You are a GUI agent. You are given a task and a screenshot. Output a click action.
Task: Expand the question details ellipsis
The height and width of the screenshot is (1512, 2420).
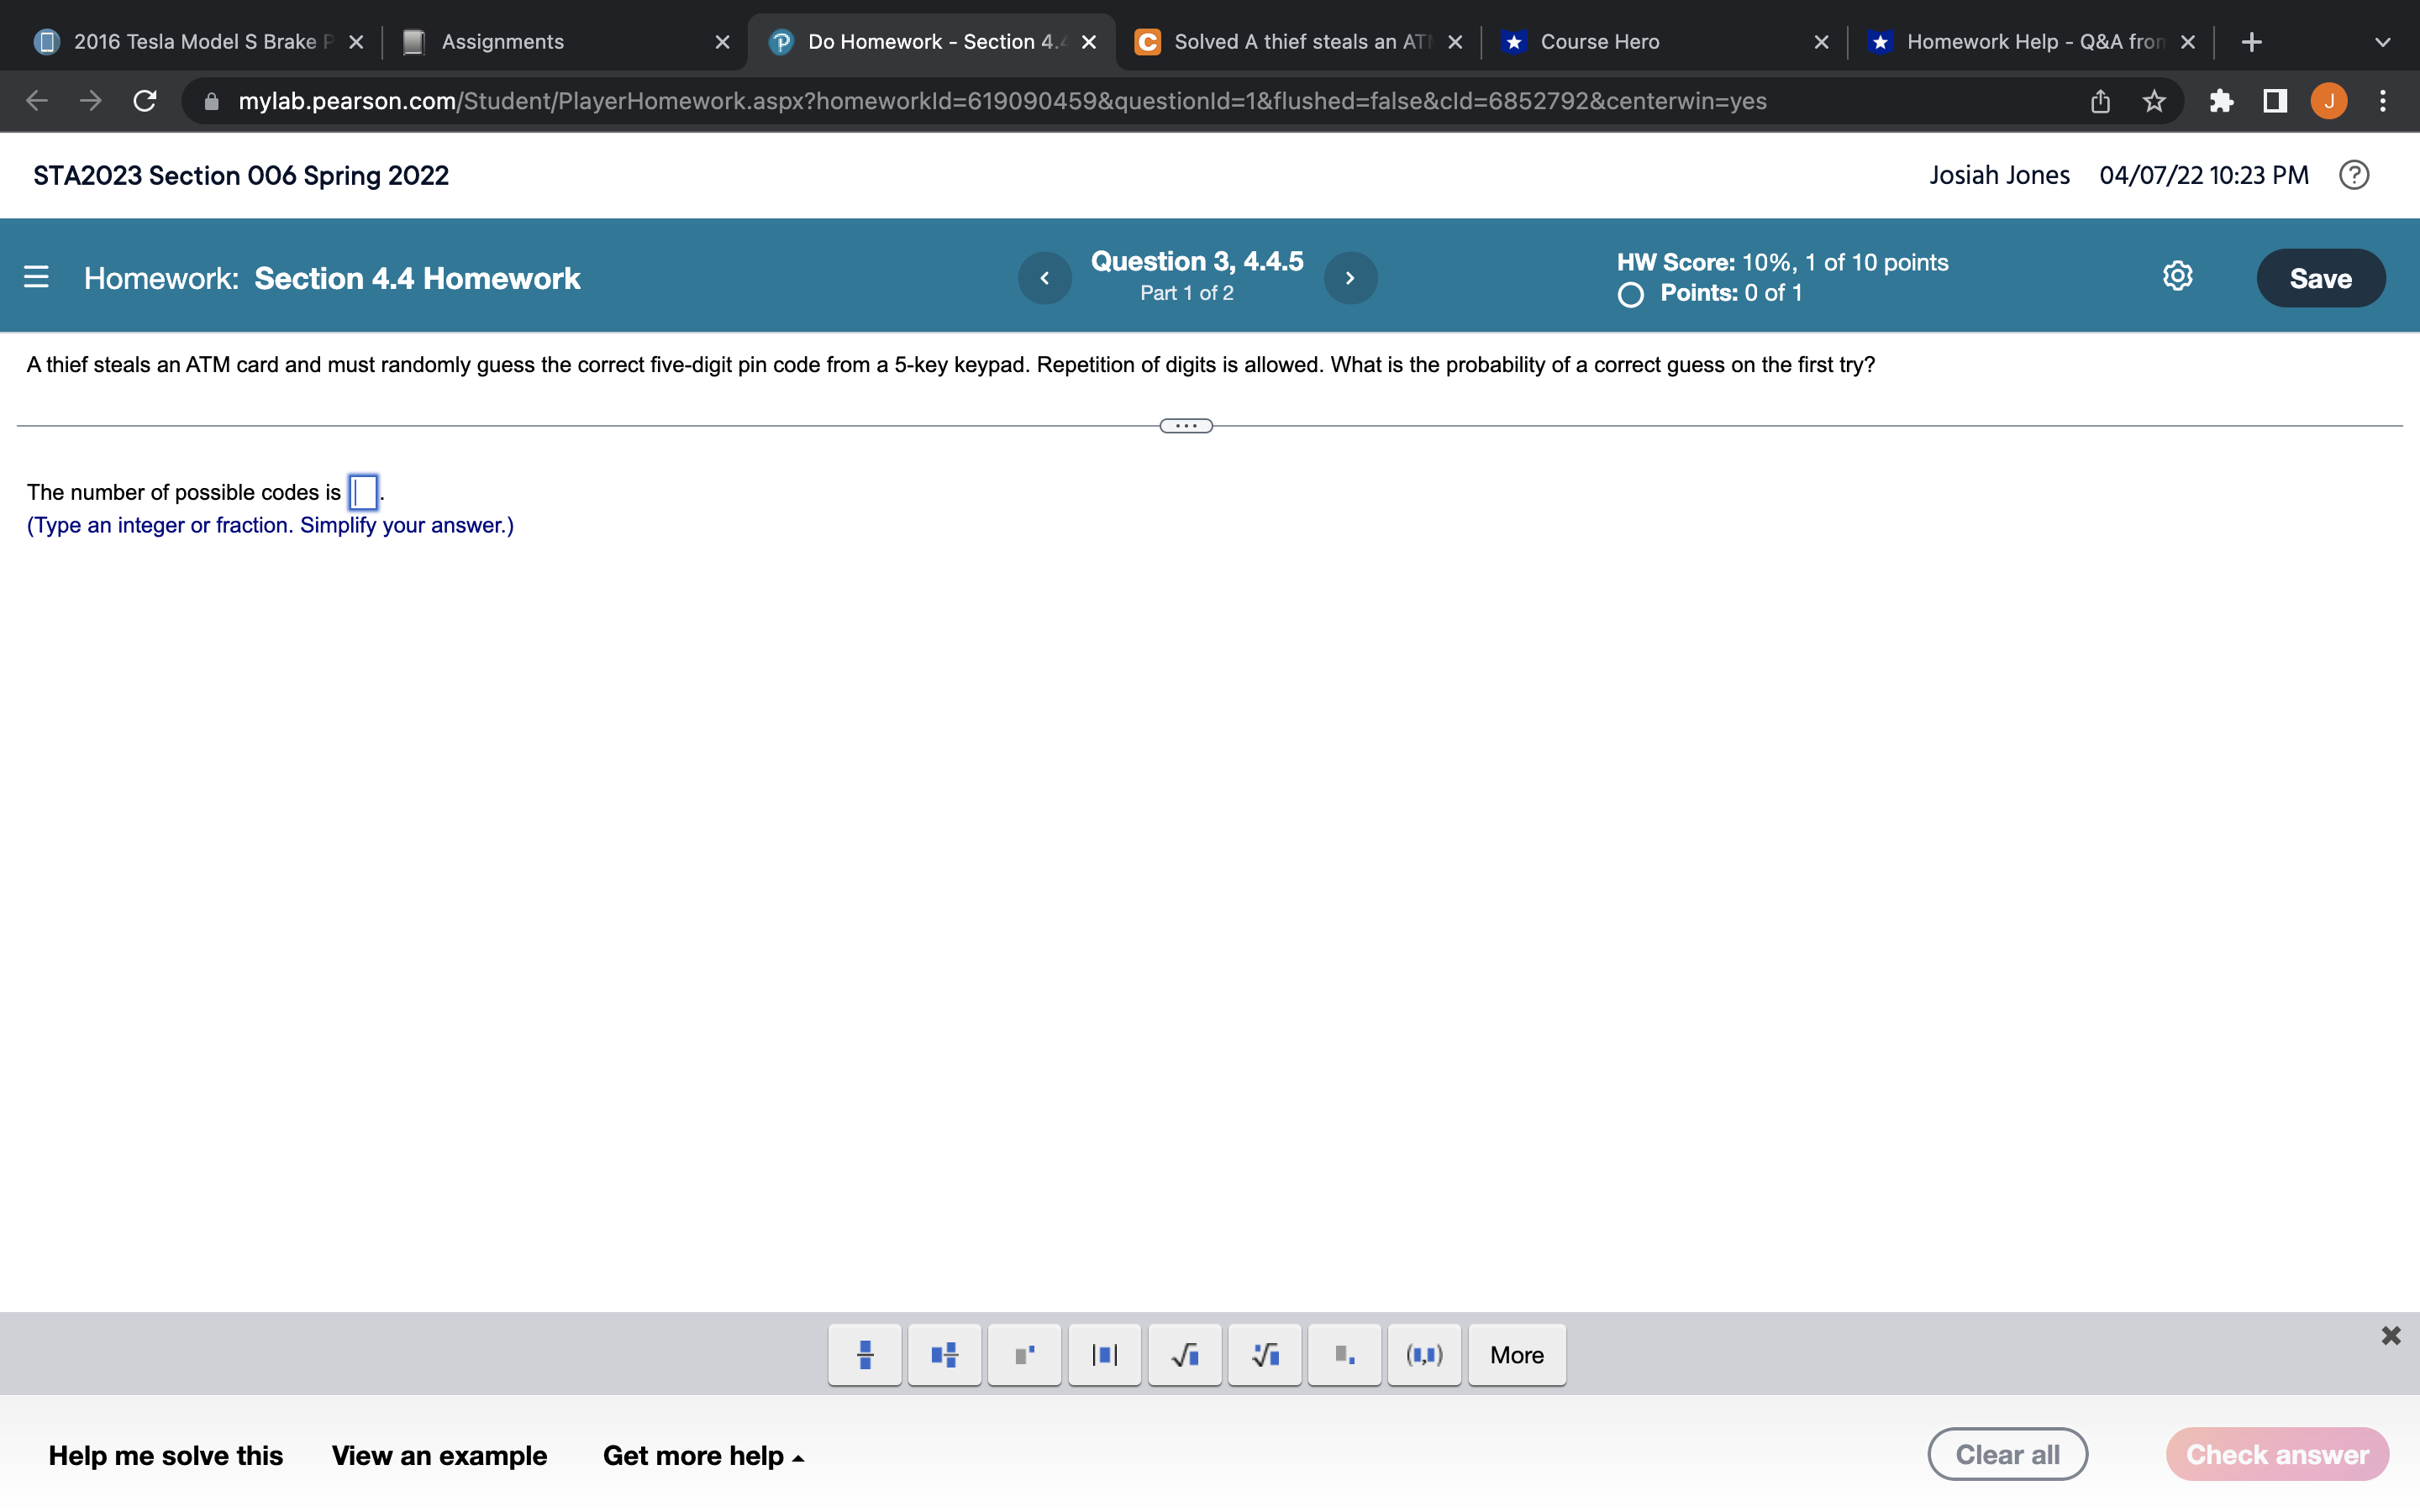(x=1186, y=426)
